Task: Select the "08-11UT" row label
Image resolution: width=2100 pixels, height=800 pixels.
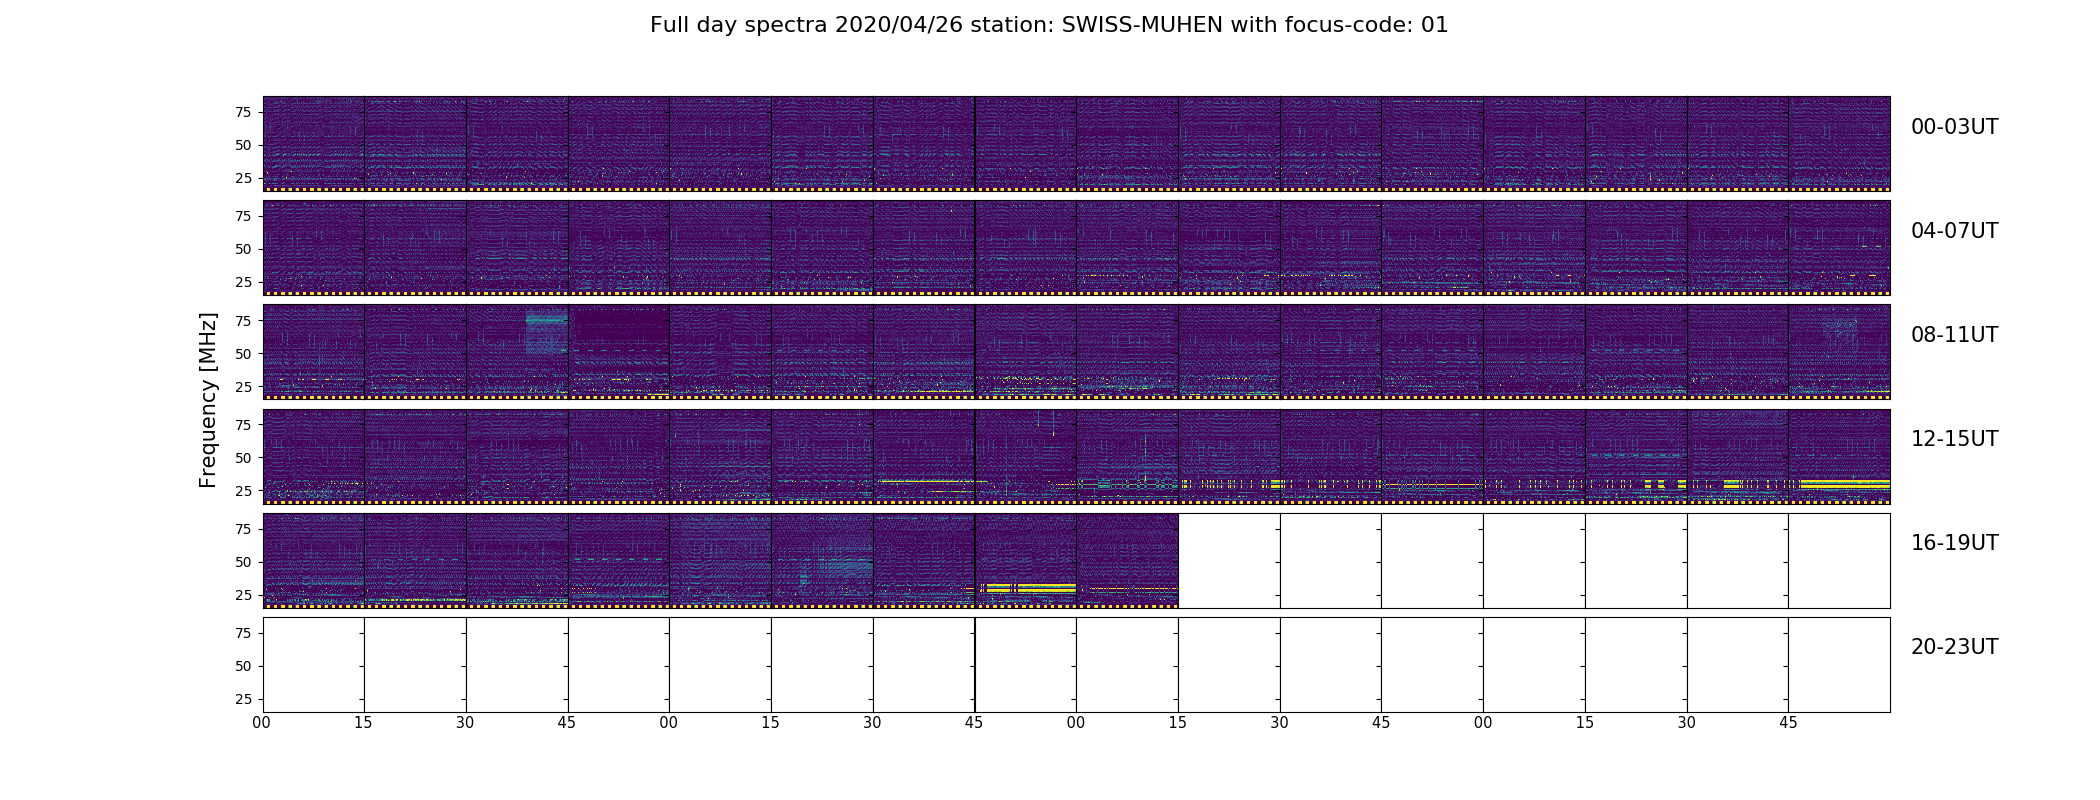Action: tap(1954, 335)
